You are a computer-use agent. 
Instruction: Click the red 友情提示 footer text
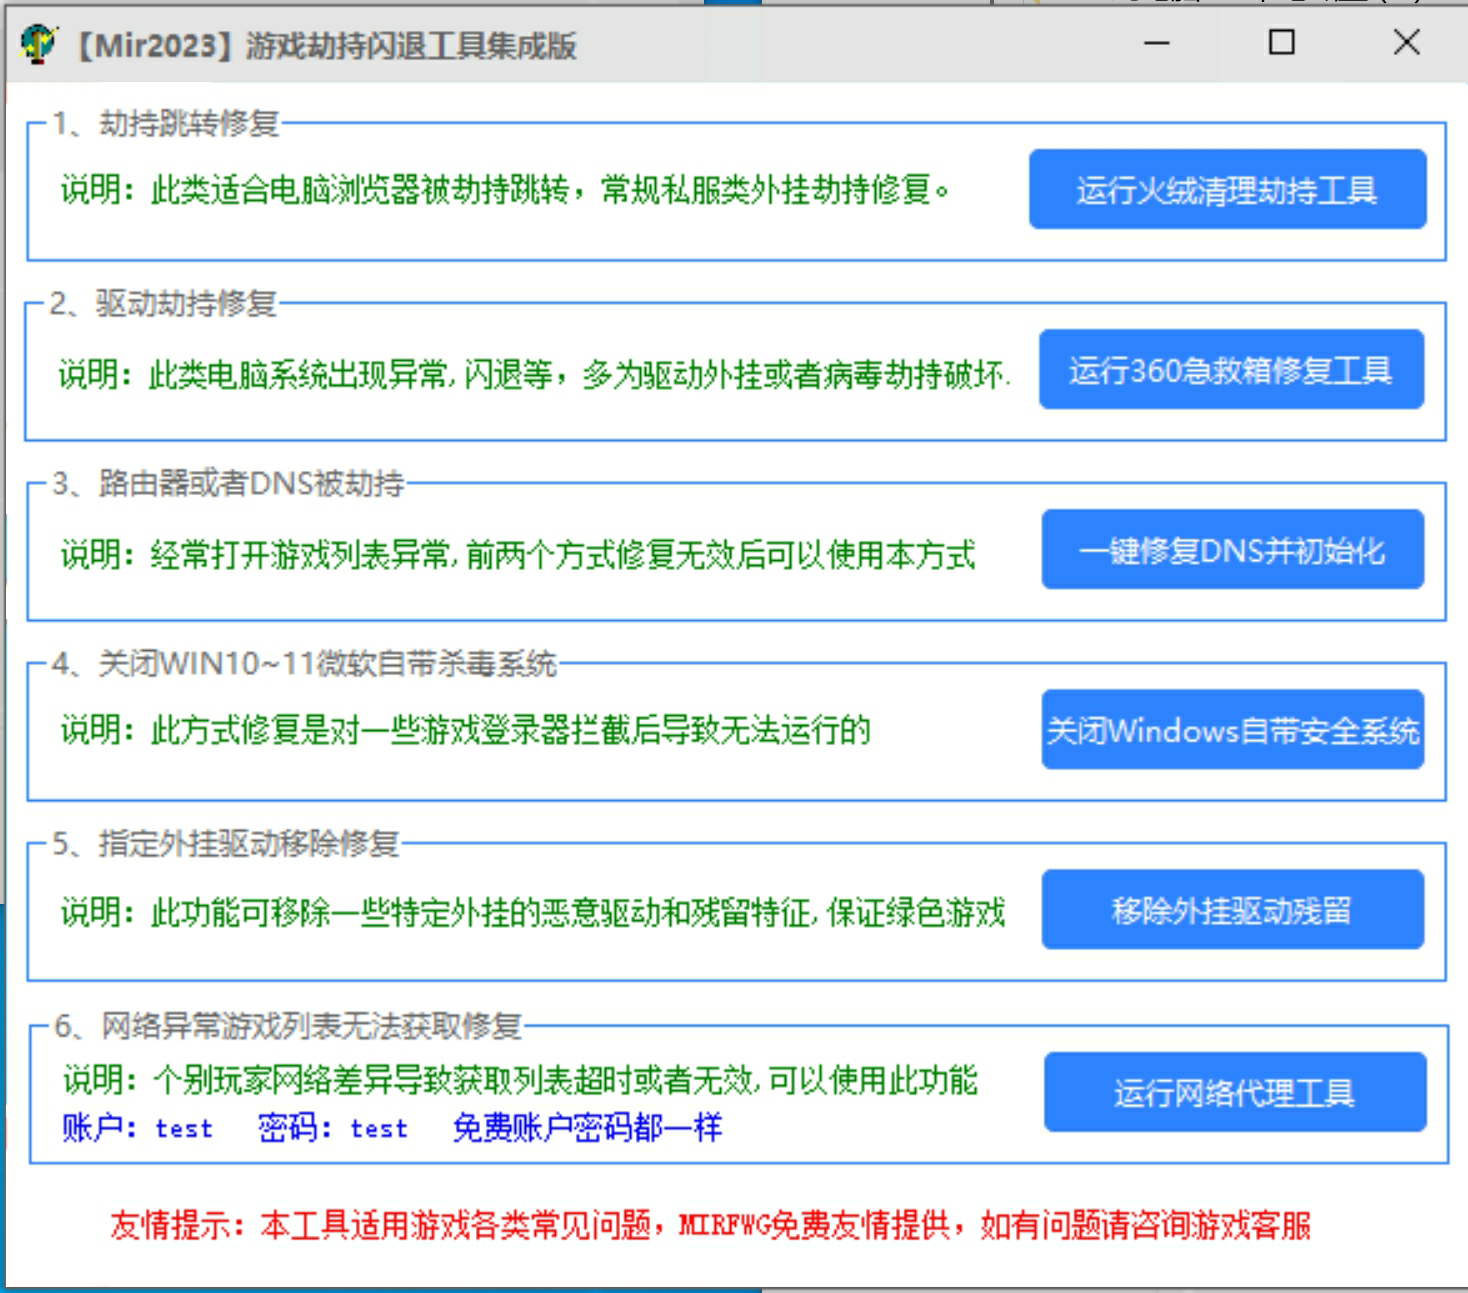tap(710, 1225)
